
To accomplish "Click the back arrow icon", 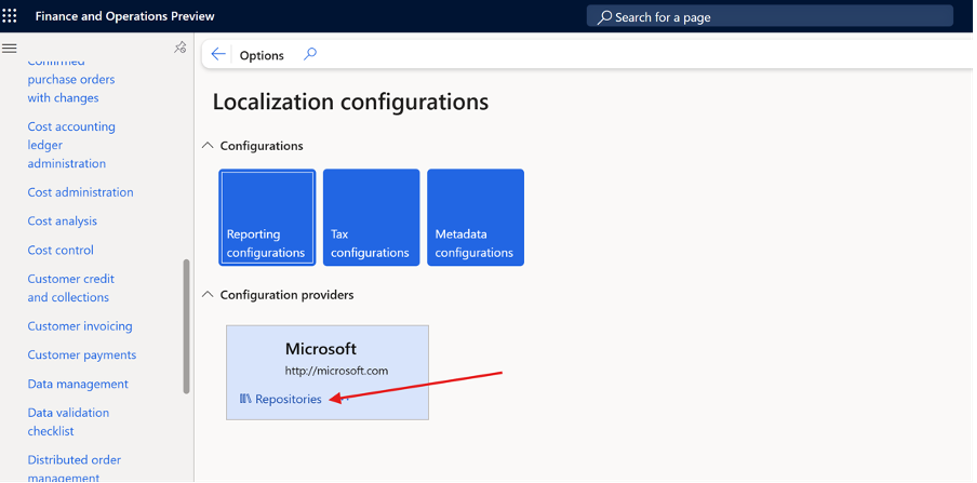I will coord(218,54).
